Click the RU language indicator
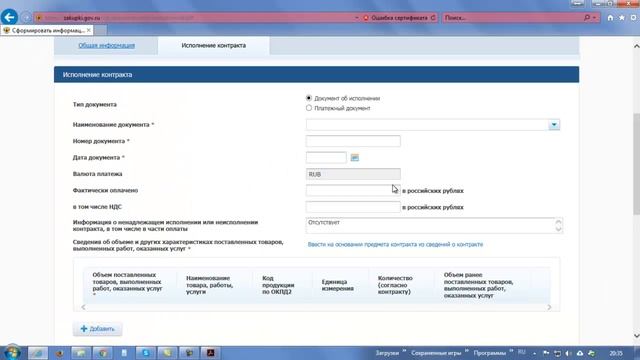The height and width of the screenshot is (360, 640). (x=522, y=352)
